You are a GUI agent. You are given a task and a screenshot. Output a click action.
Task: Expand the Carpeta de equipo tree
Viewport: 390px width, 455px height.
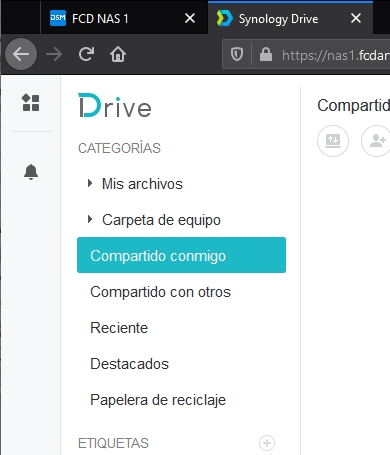90,219
